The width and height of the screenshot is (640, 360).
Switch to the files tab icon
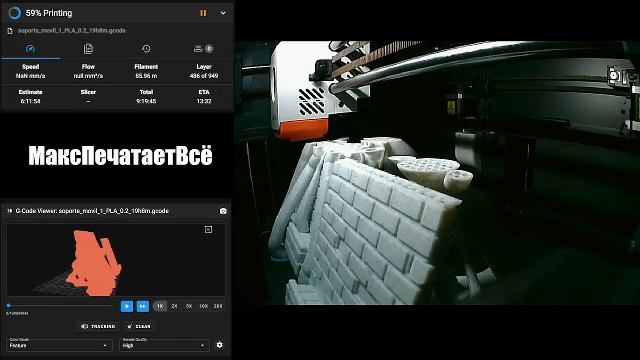pyautogui.click(x=88, y=49)
